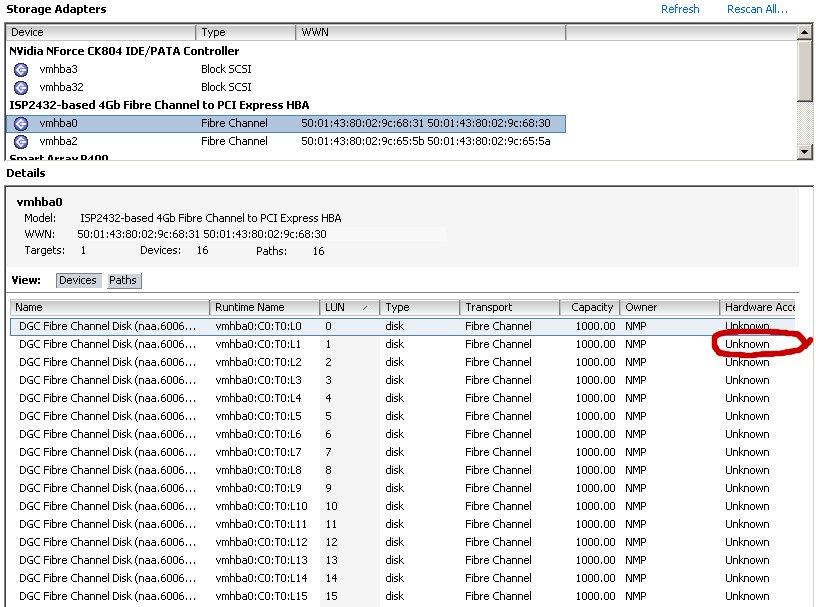The width and height of the screenshot is (816, 607).
Task: Switch to the Paths view
Action: coord(123,280)
